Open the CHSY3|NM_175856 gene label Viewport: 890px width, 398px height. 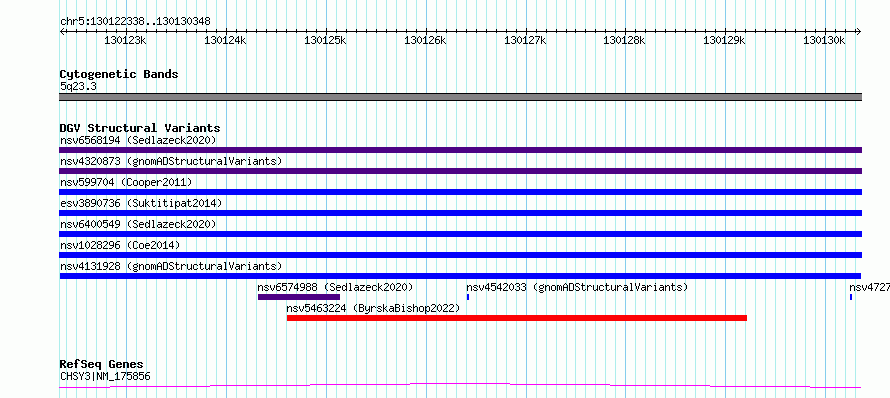coord(105,376)
